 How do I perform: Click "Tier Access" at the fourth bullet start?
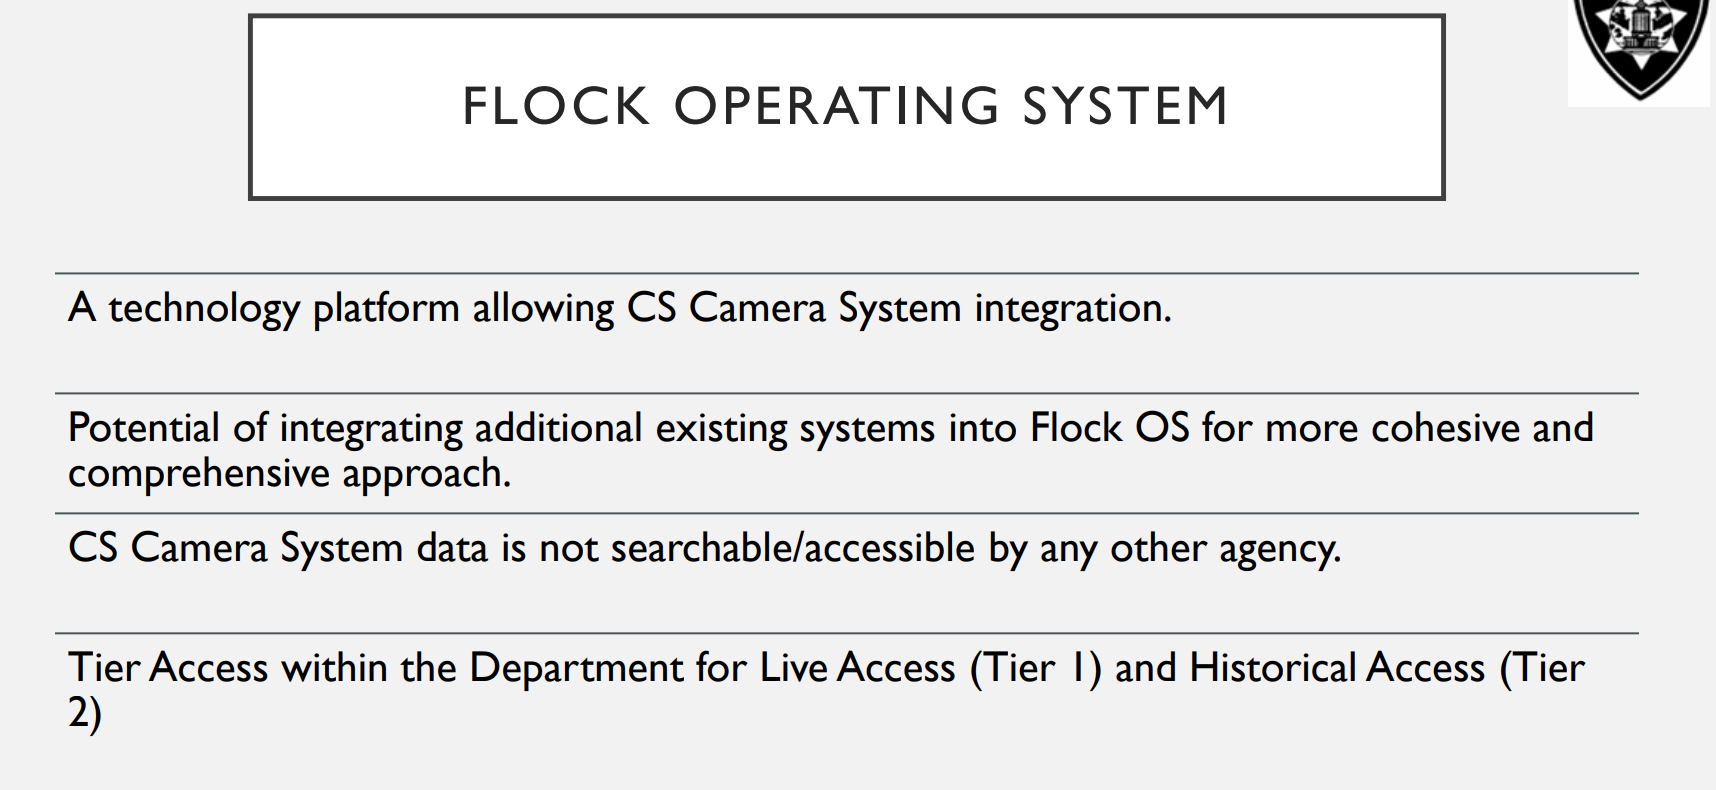click(168, 668)
